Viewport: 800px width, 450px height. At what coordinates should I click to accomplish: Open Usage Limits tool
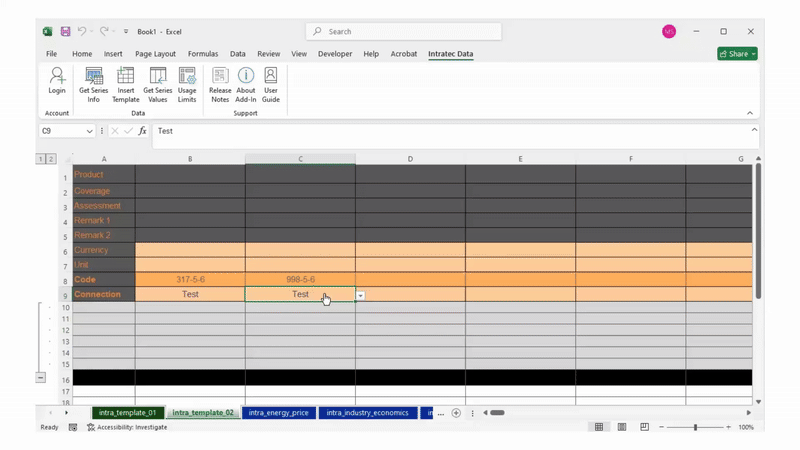pos(187,85)
